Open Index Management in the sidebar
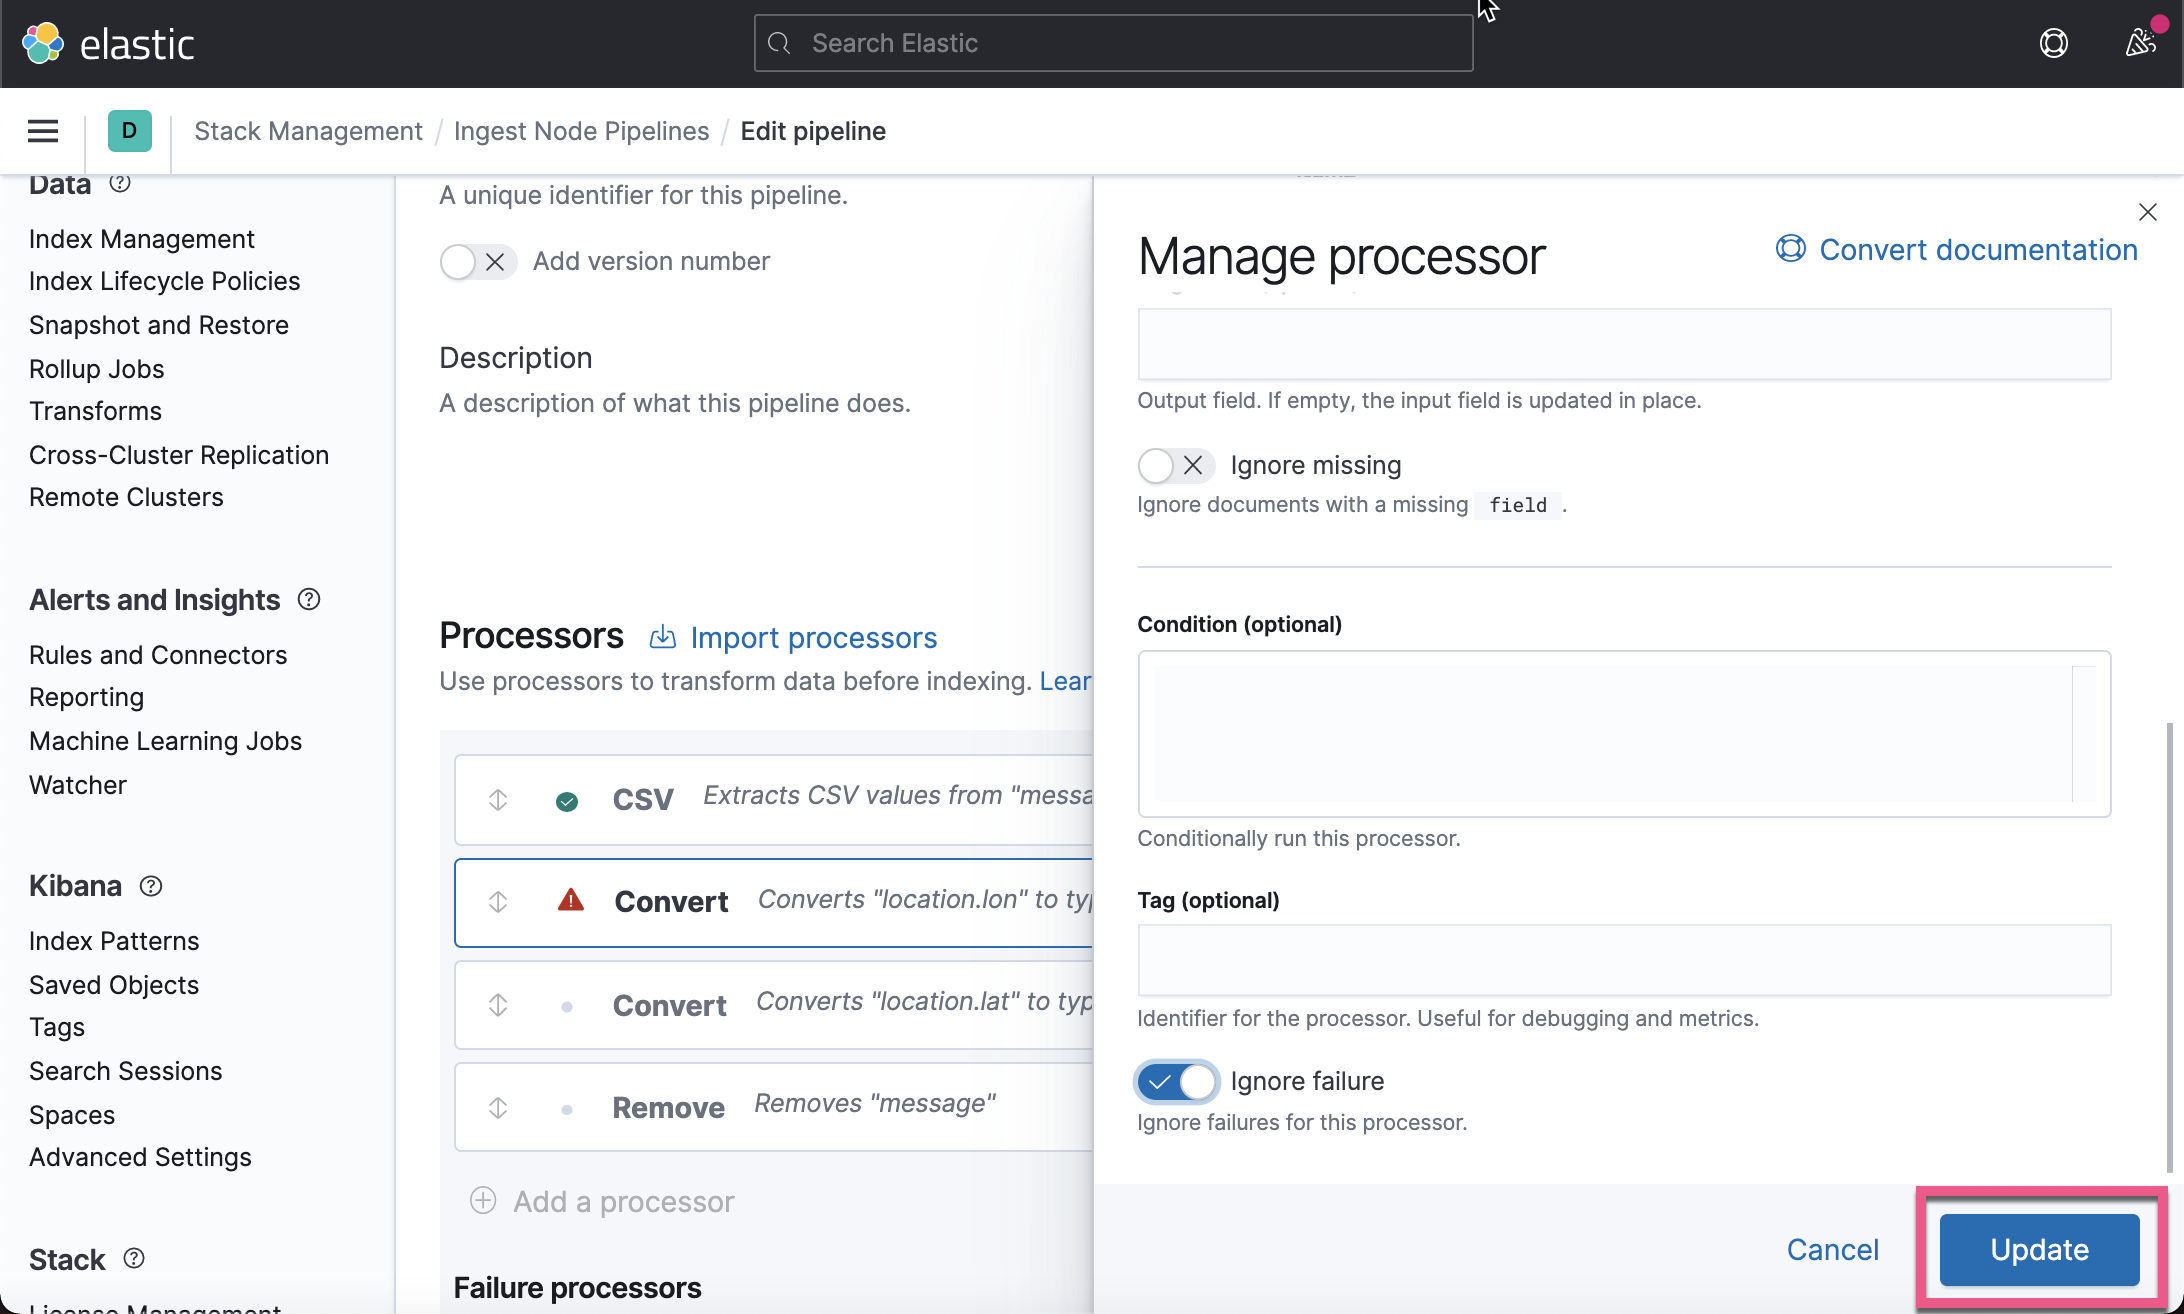The height and width of the screenshot is (1314, 2184). (142, 239)
